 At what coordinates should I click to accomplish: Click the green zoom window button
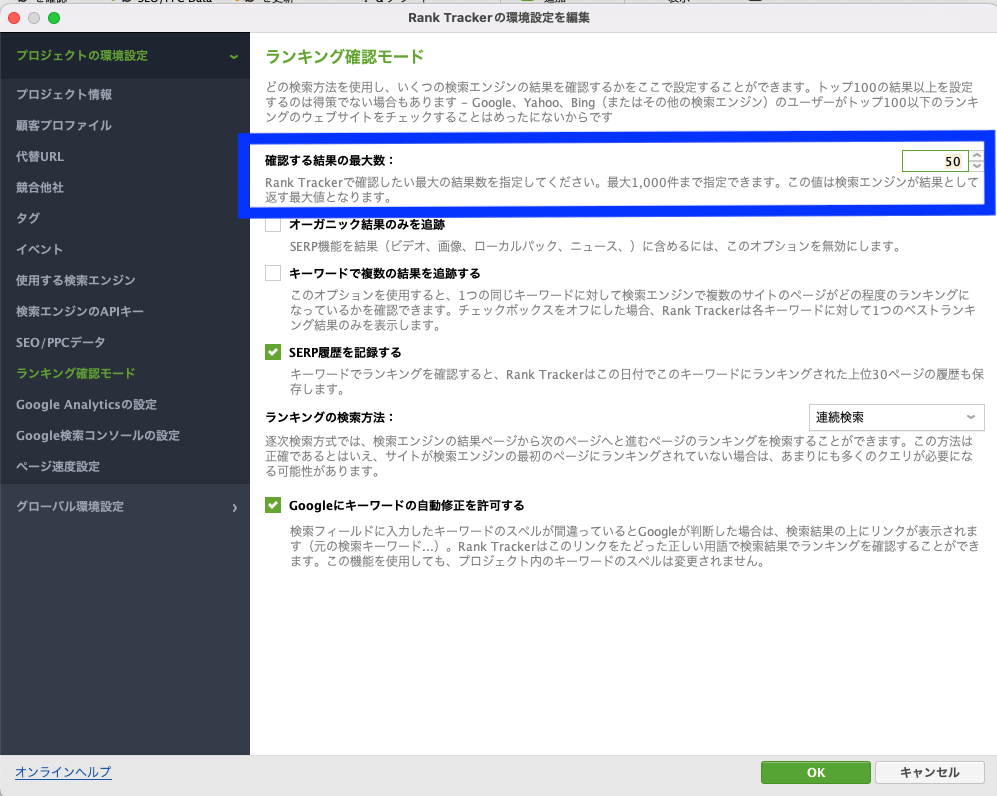point(54,18)
